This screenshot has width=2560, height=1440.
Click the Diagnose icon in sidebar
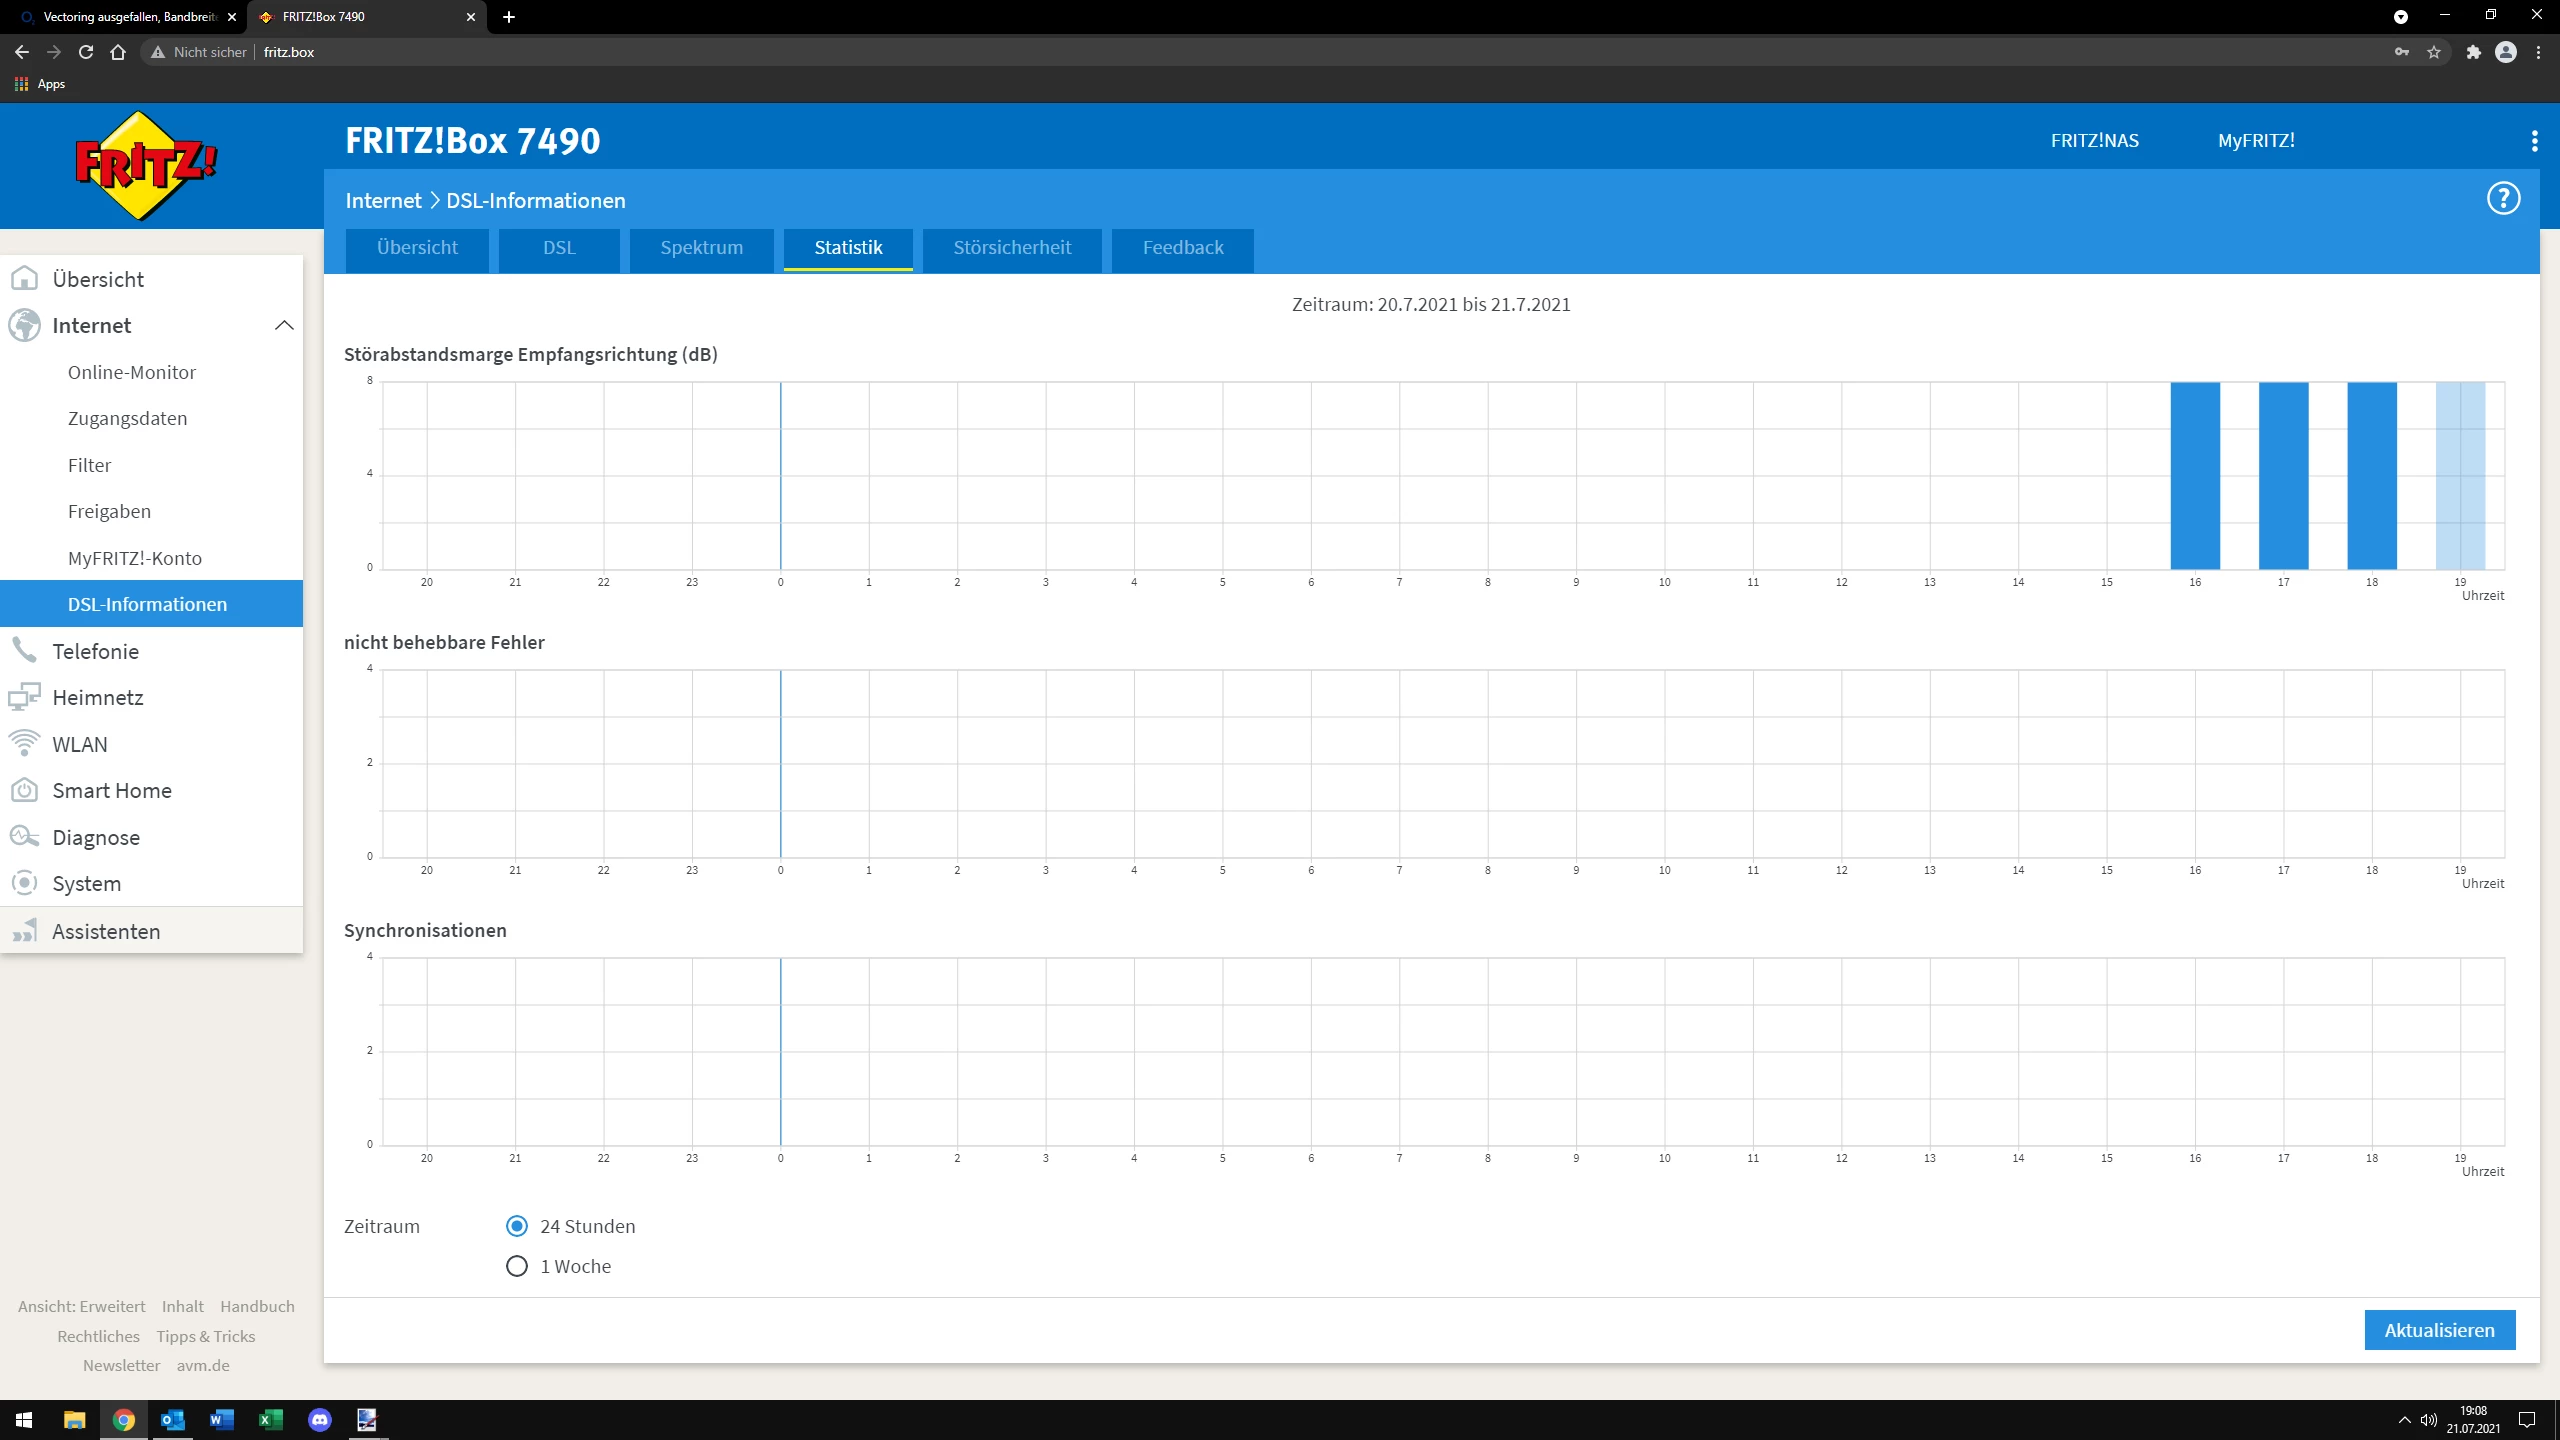pos(24,837)
